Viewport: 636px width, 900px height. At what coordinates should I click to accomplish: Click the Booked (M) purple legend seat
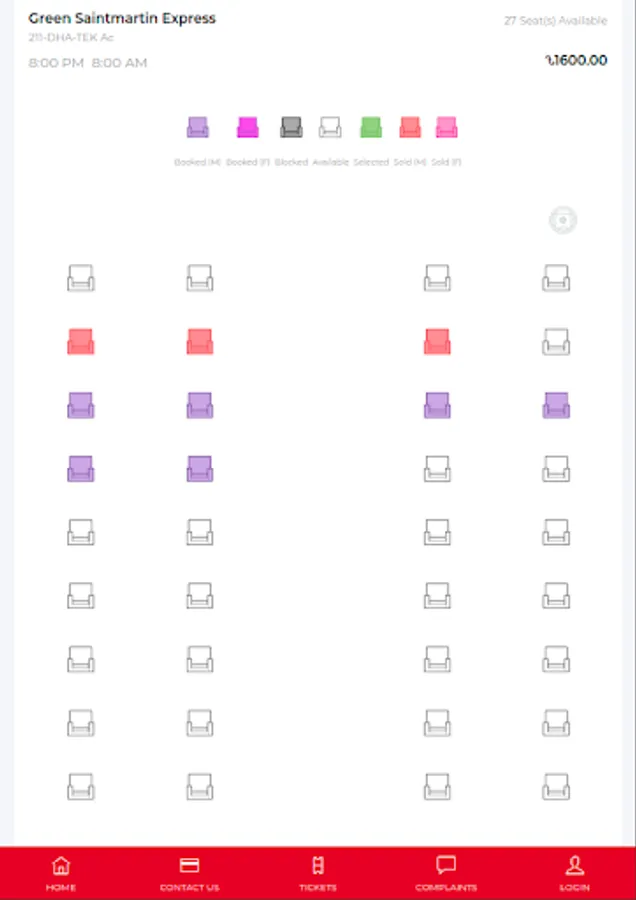click(x=198, y=128)
